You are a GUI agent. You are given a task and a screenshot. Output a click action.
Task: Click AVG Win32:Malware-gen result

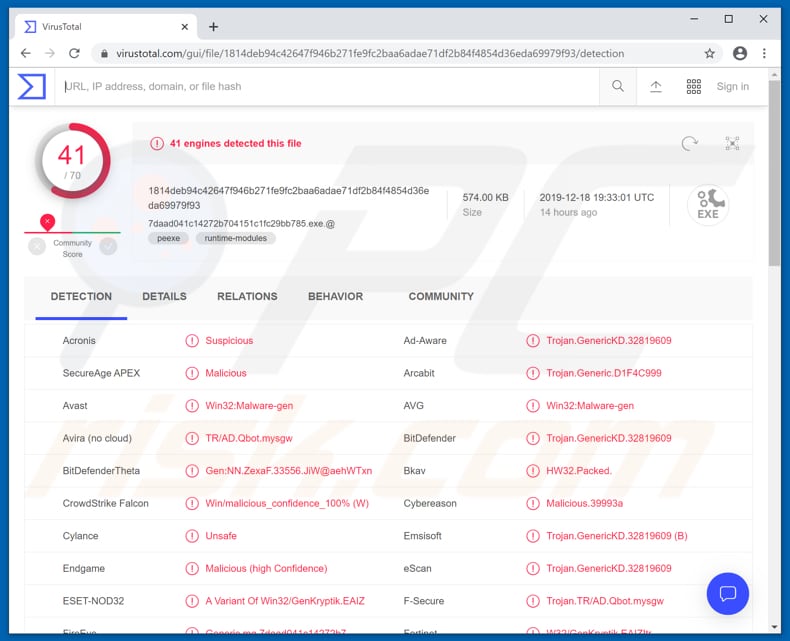(590, 406)
